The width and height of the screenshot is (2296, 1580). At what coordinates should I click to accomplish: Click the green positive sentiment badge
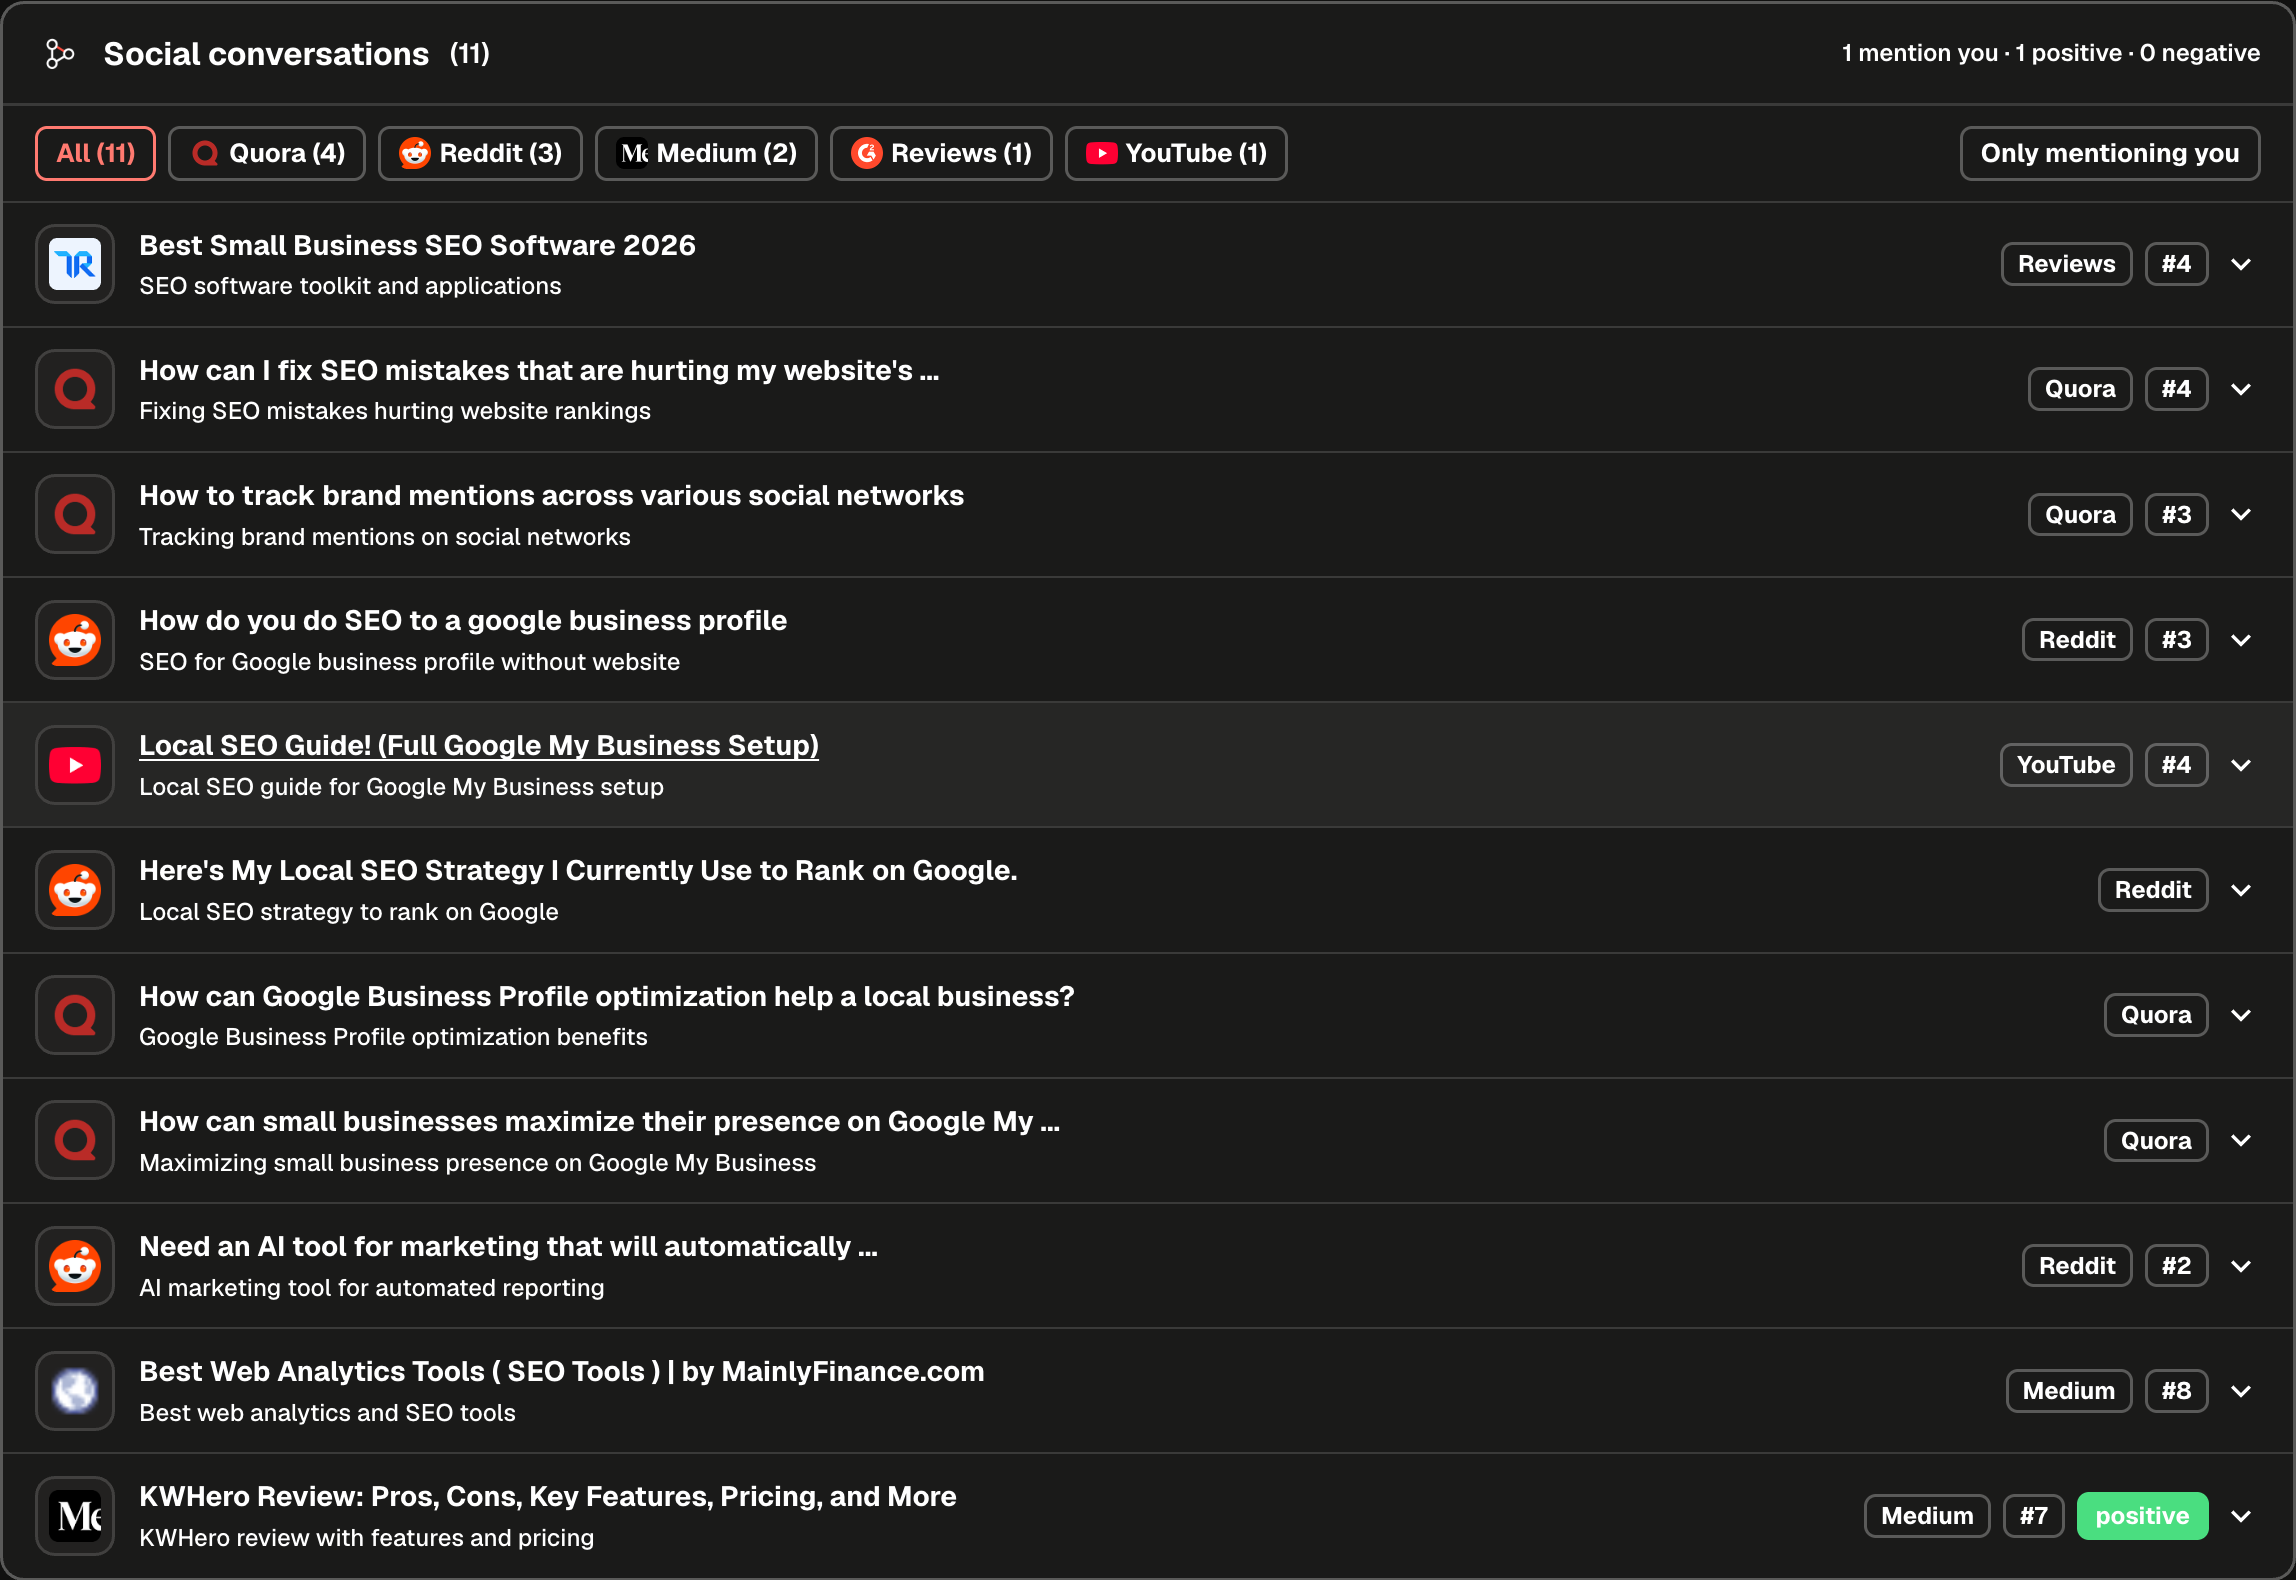(x=2142, y=1516)
